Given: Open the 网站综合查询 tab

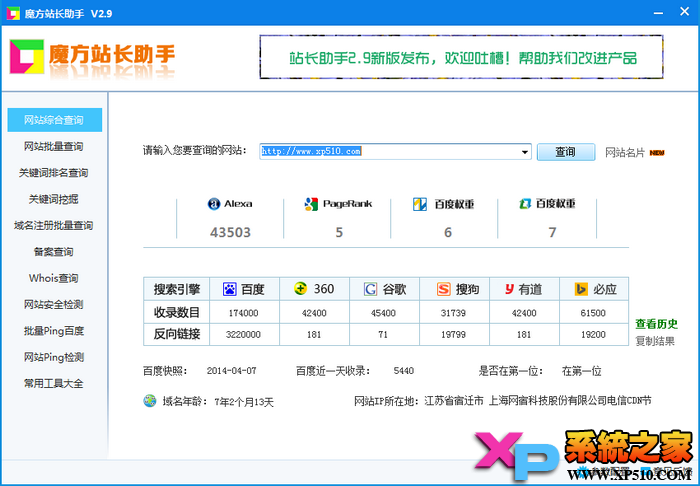Looking at the screenshot, I should tap(54, 120).
